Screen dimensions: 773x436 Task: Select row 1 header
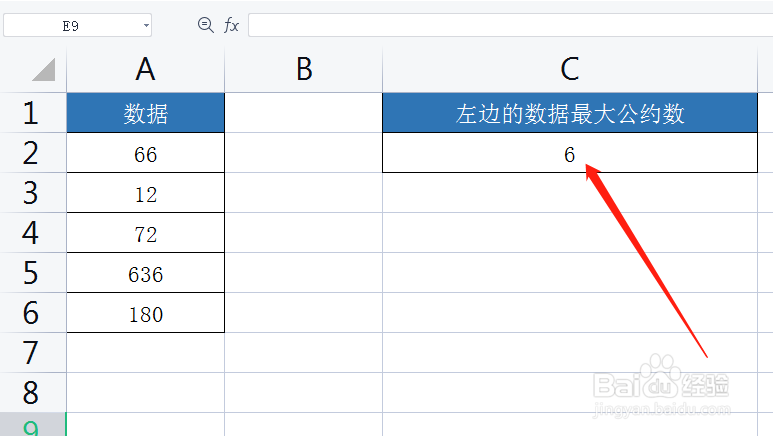pyautogui.click(x=32, y=113)
